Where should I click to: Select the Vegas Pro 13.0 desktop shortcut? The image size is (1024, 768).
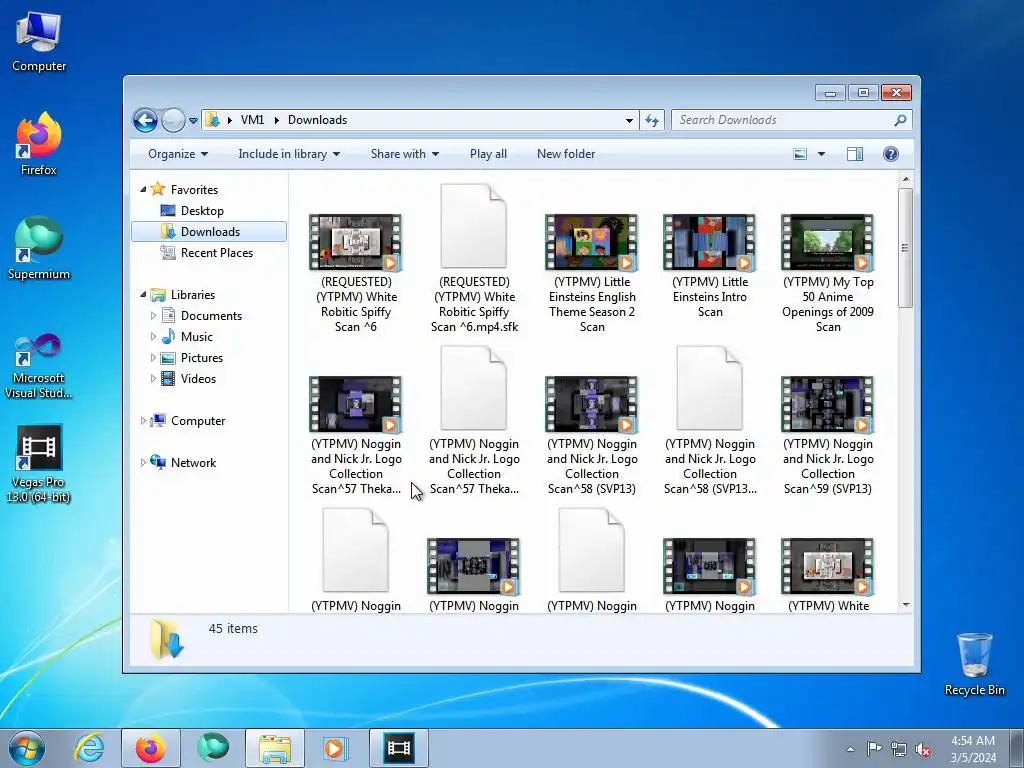tap(39, 464)
